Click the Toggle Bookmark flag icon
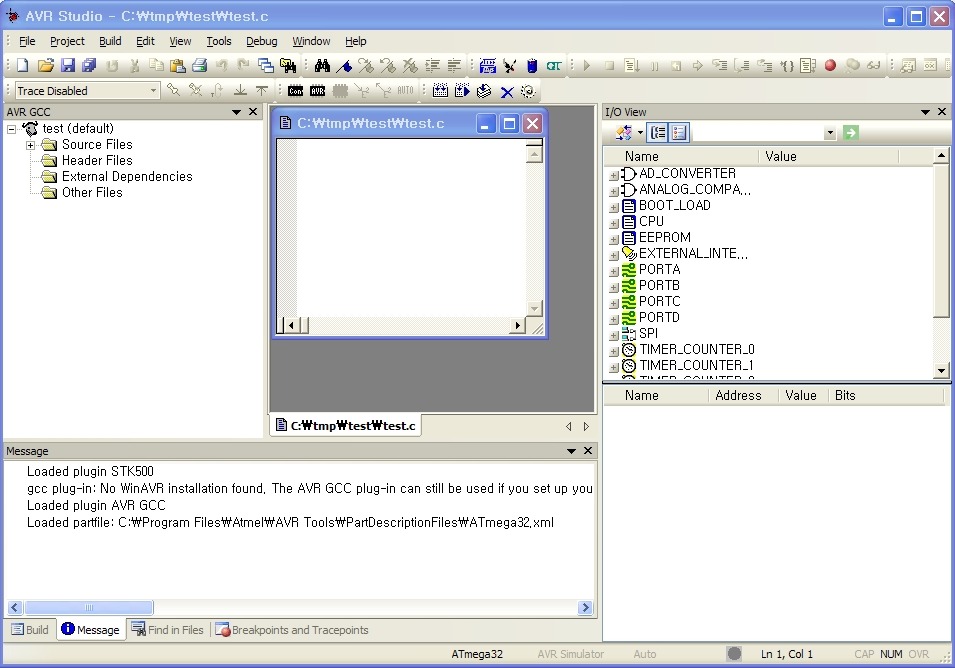955x668 pixels. [344, 66]
